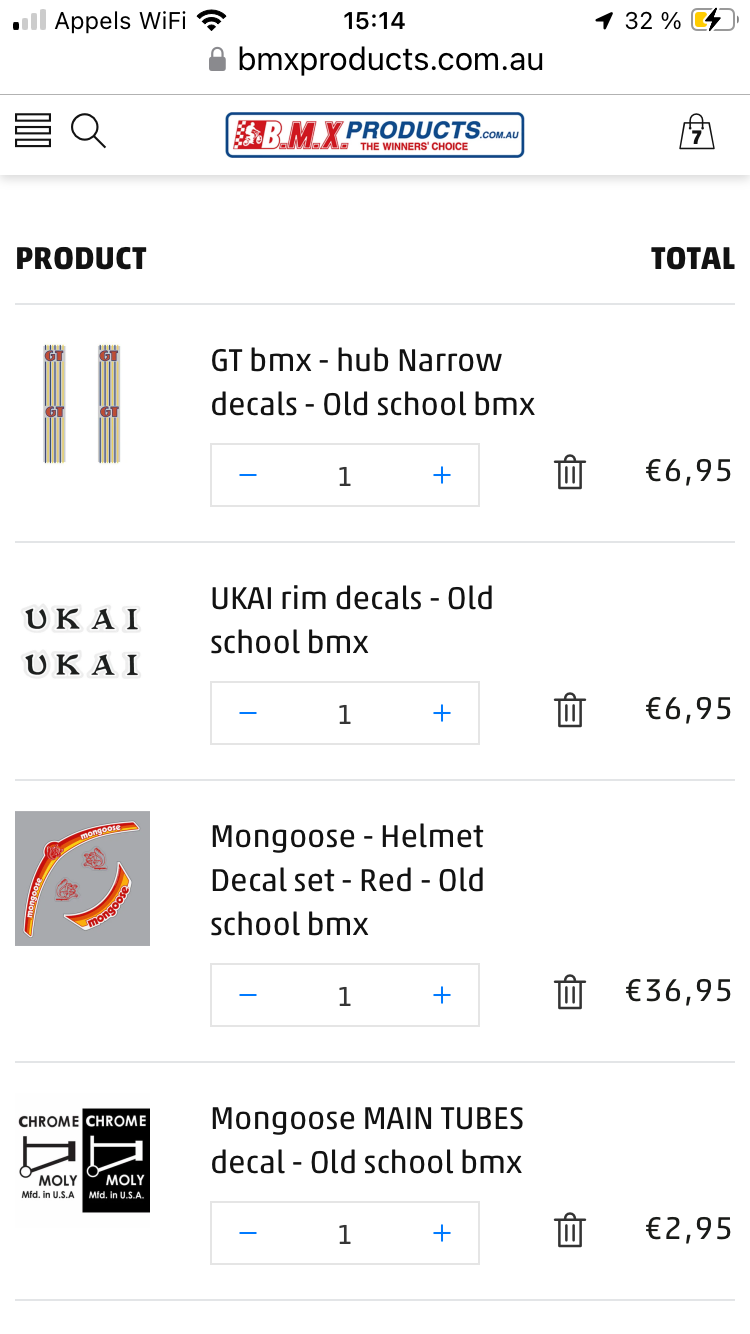Remove UKAI rim decals with trash icon
The image size is (750, 1334).
pos(569,710)
